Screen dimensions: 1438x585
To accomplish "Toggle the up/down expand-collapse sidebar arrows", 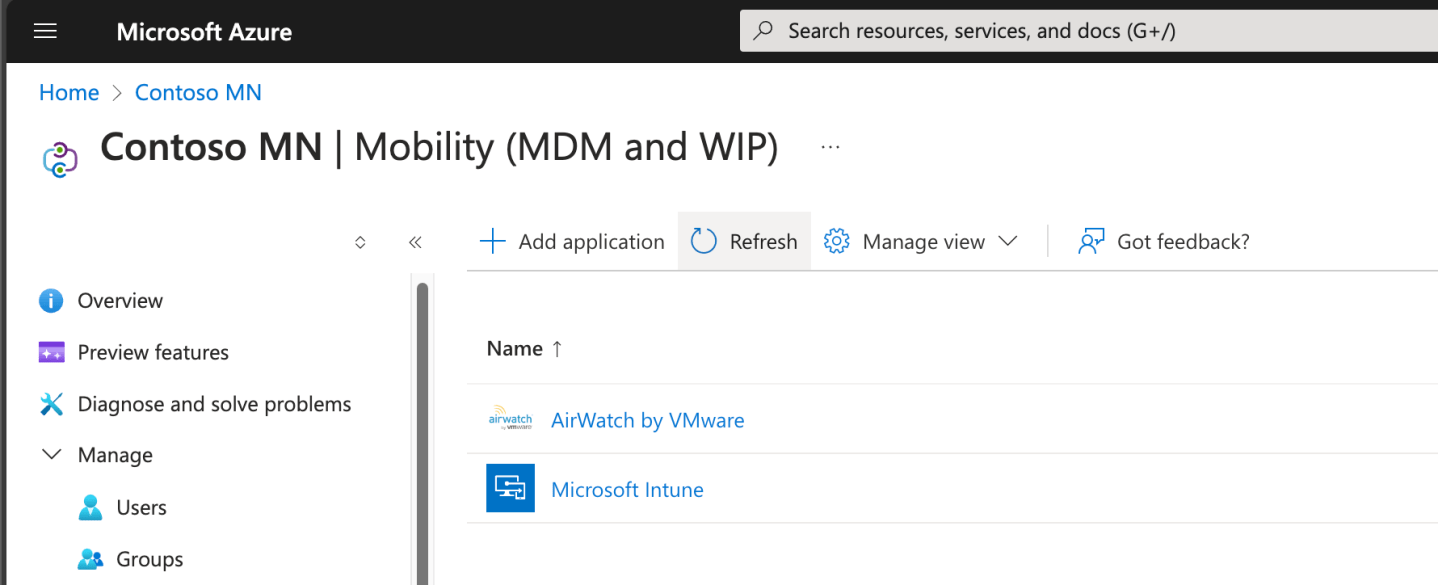I will (x=360, y=242).
